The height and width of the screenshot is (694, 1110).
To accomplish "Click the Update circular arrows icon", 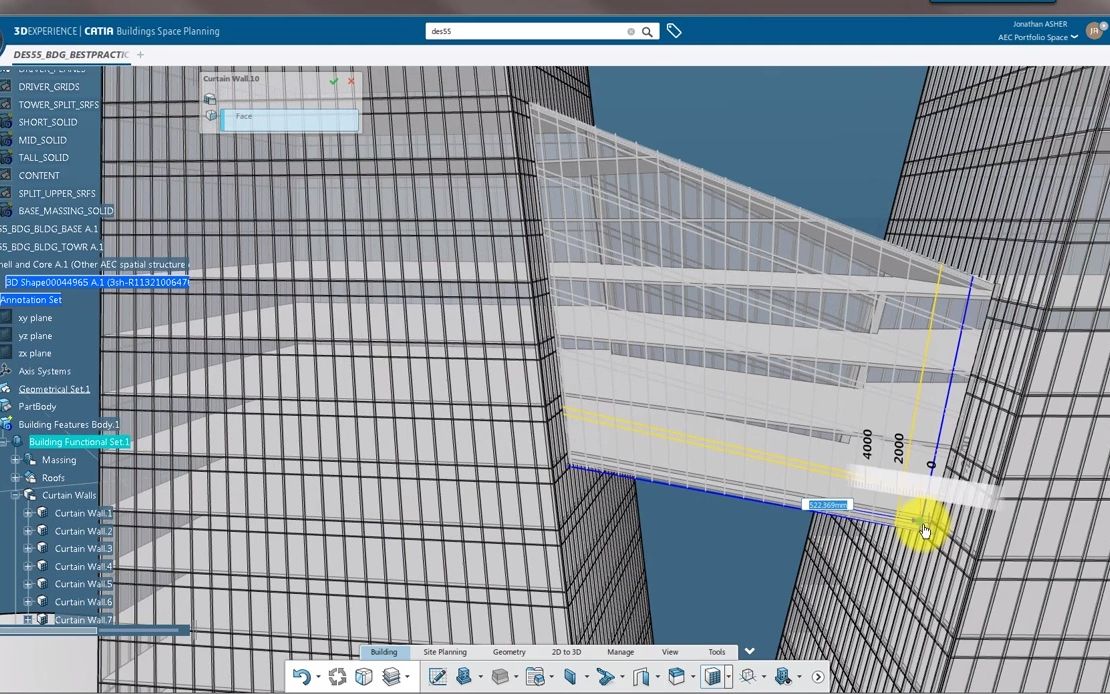I will point(337,677).
